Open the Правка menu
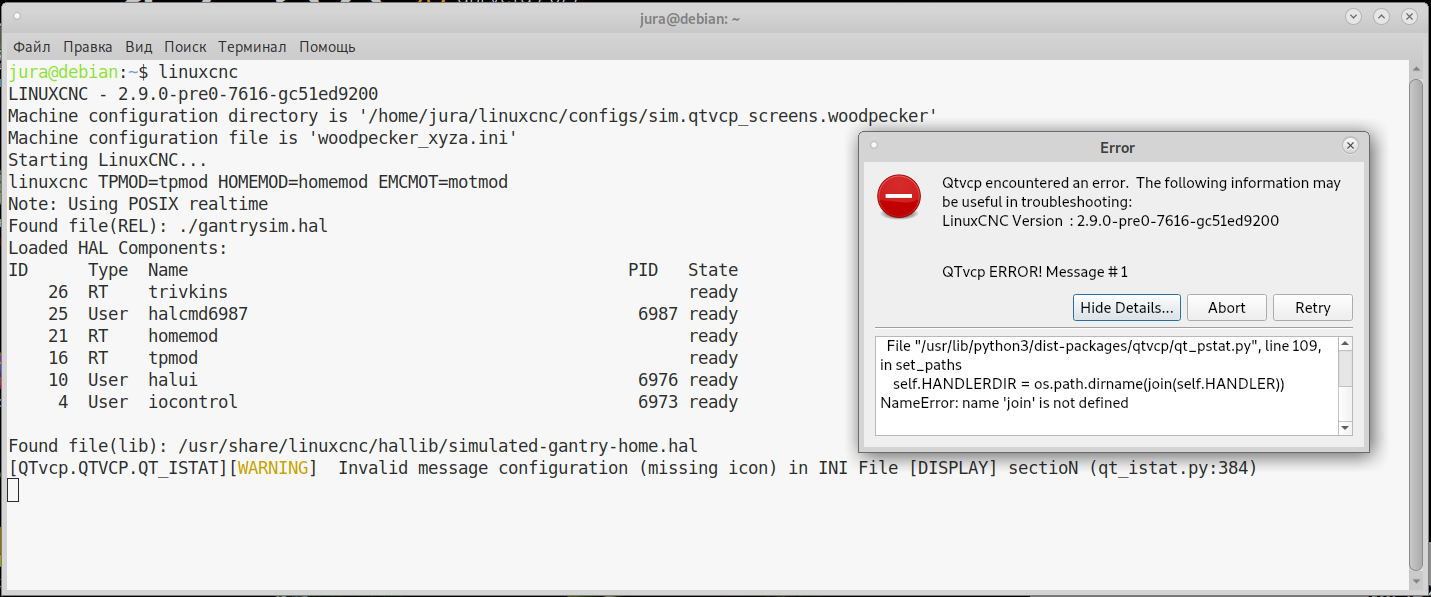This screenshot has height=597, width=1431. coord(88,47)
